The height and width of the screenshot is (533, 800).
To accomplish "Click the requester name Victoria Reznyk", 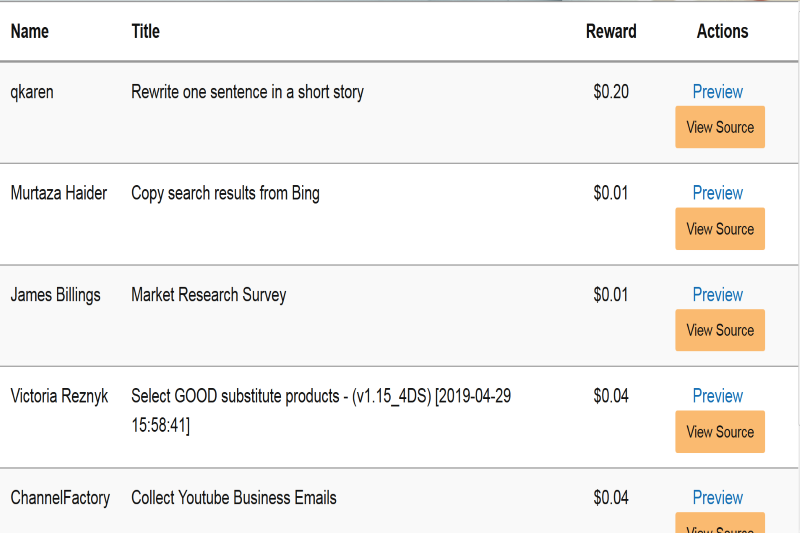I will (59, 396).
